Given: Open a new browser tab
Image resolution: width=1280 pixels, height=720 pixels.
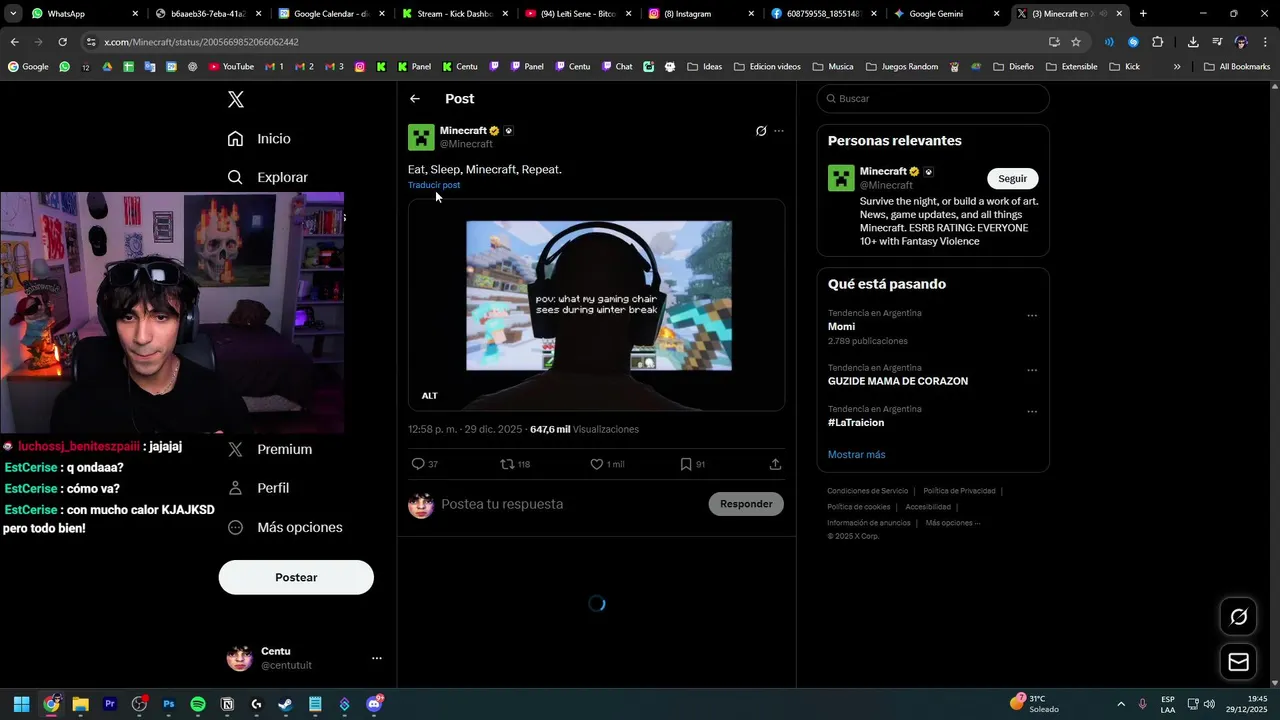Looking at the screenshot, I should click(1143, 14).
